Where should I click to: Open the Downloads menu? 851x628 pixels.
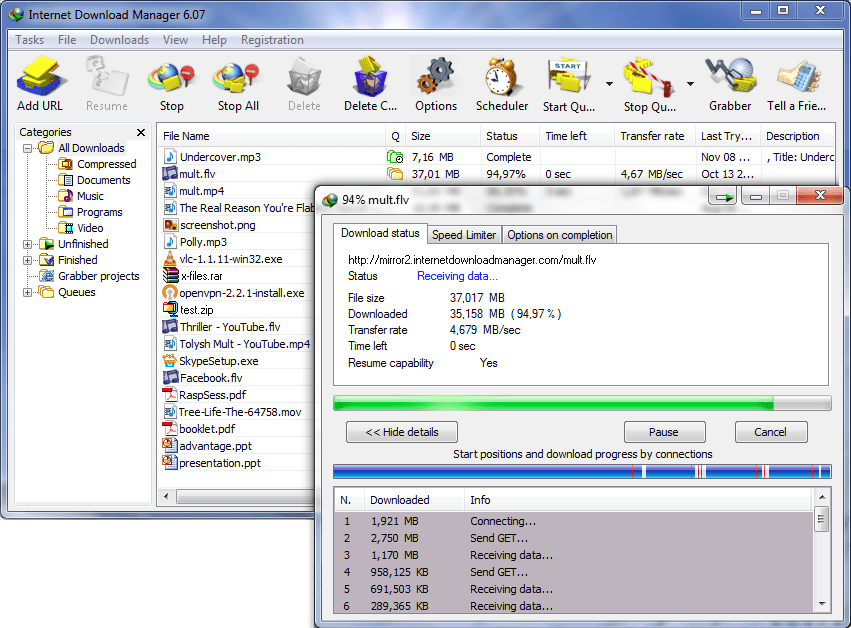point(118,40)
